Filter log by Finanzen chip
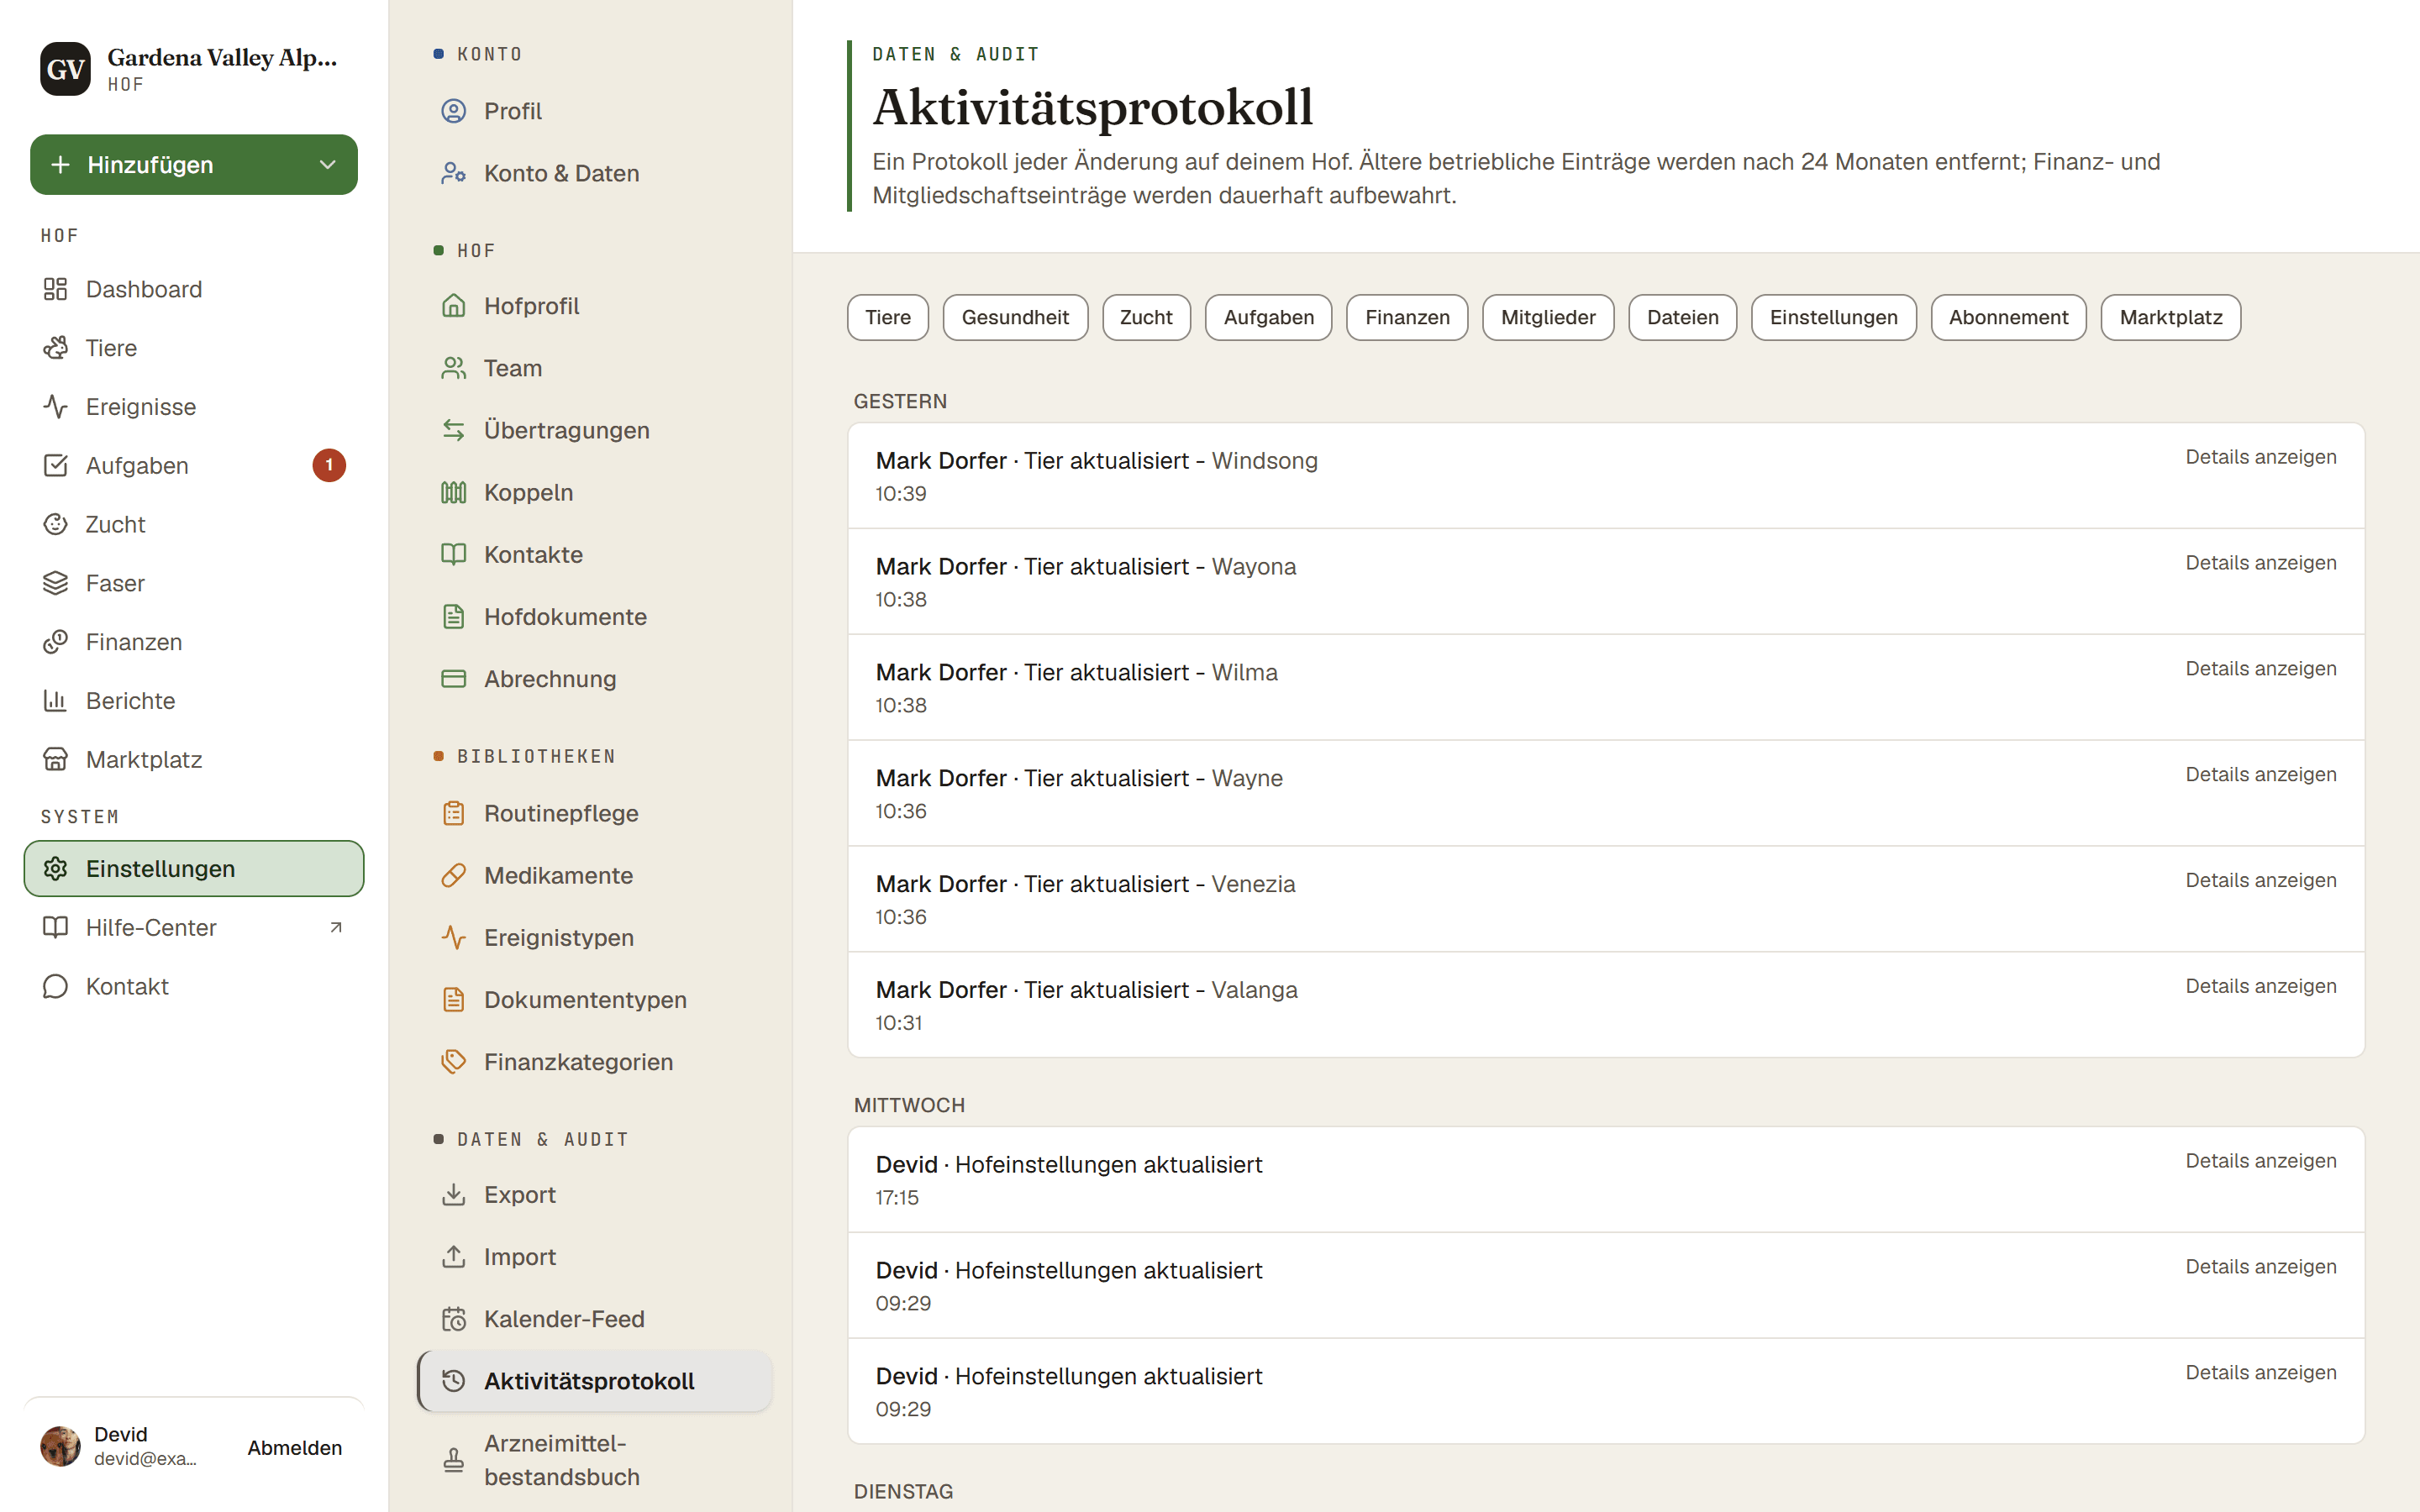The height and width of the screenshot is (1512, 2420). (1407, 317)
